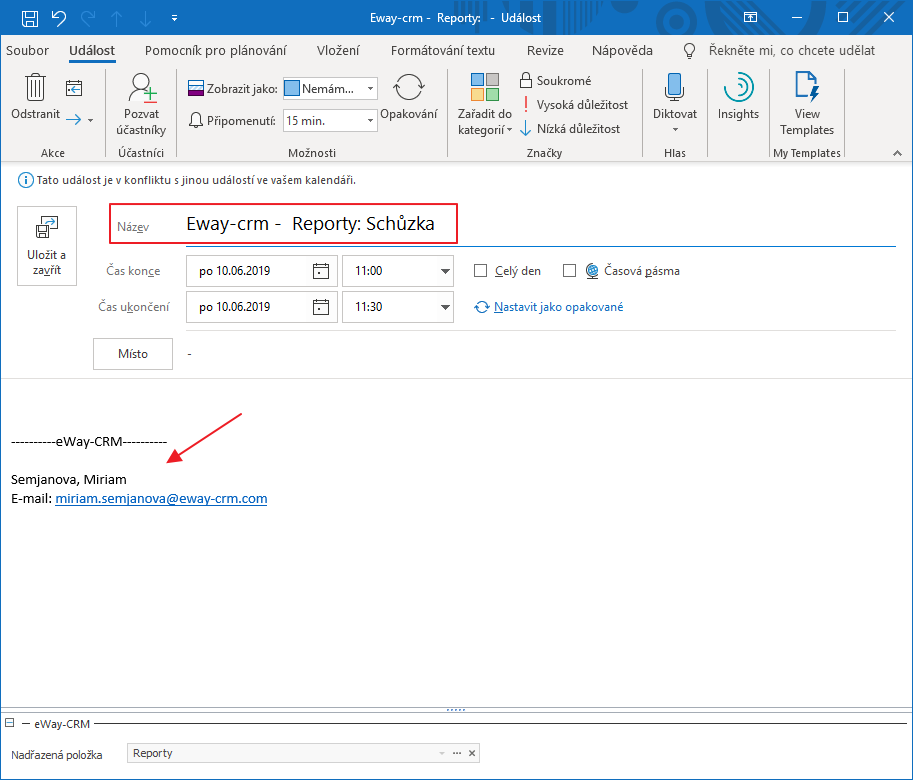Toggle the Časová pásma checkbox
Screen dimensions: 913x780
(569, 271)
